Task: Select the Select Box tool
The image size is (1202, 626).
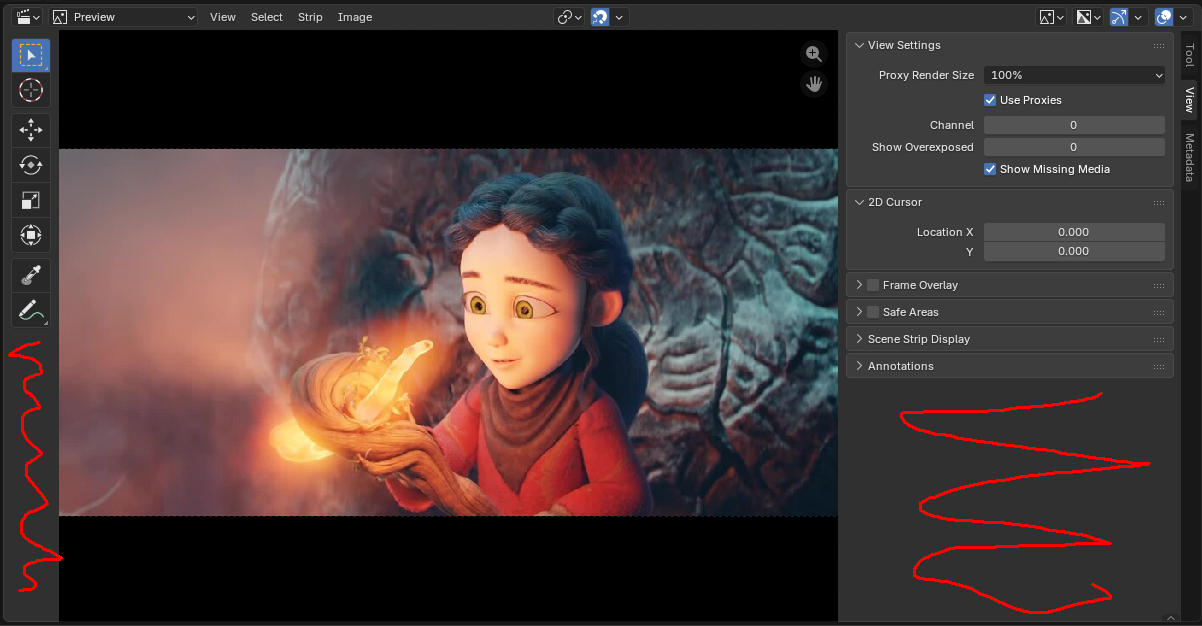Action: pos(31,56)
